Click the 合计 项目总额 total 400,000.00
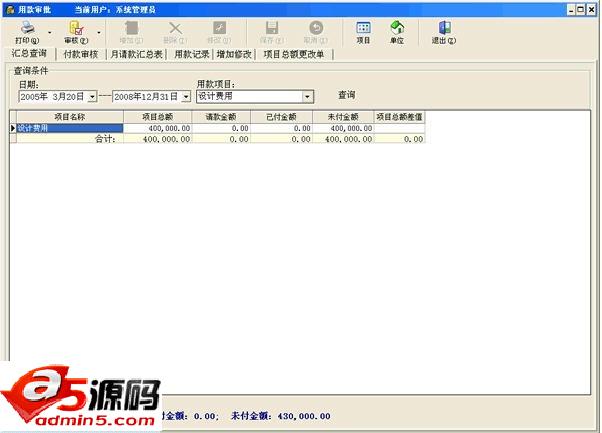 [157, 139]
